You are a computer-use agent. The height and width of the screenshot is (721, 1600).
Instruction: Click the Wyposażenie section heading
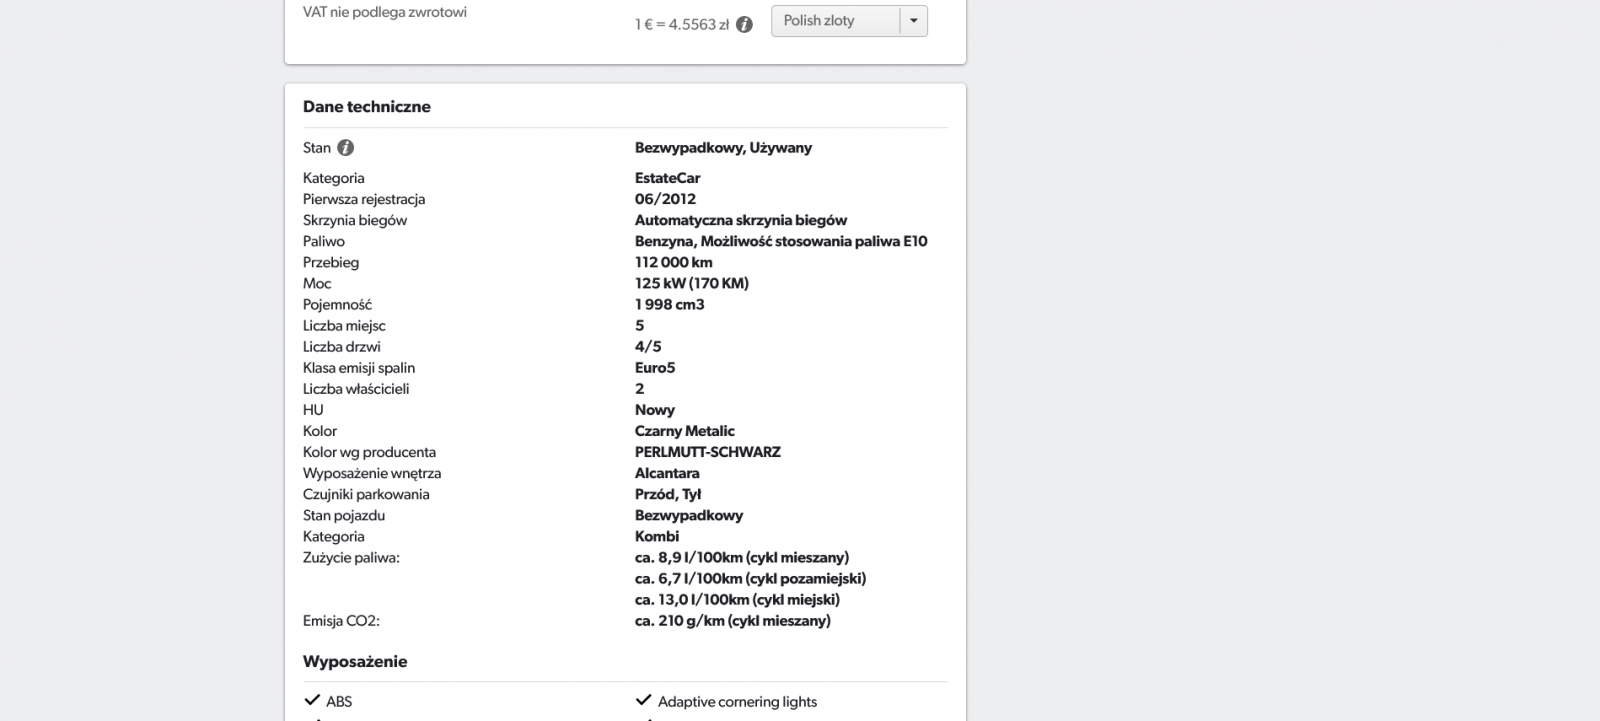355,662
